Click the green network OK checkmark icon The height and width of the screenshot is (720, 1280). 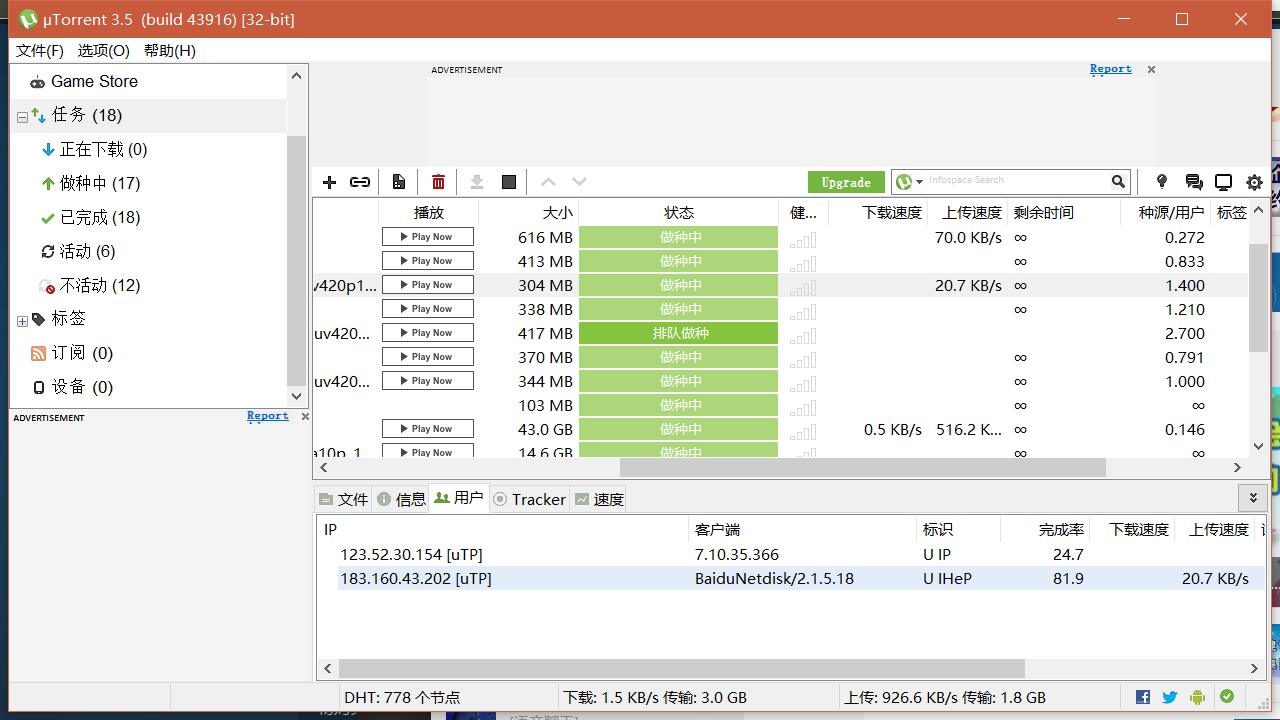(x=1227, y=697)
